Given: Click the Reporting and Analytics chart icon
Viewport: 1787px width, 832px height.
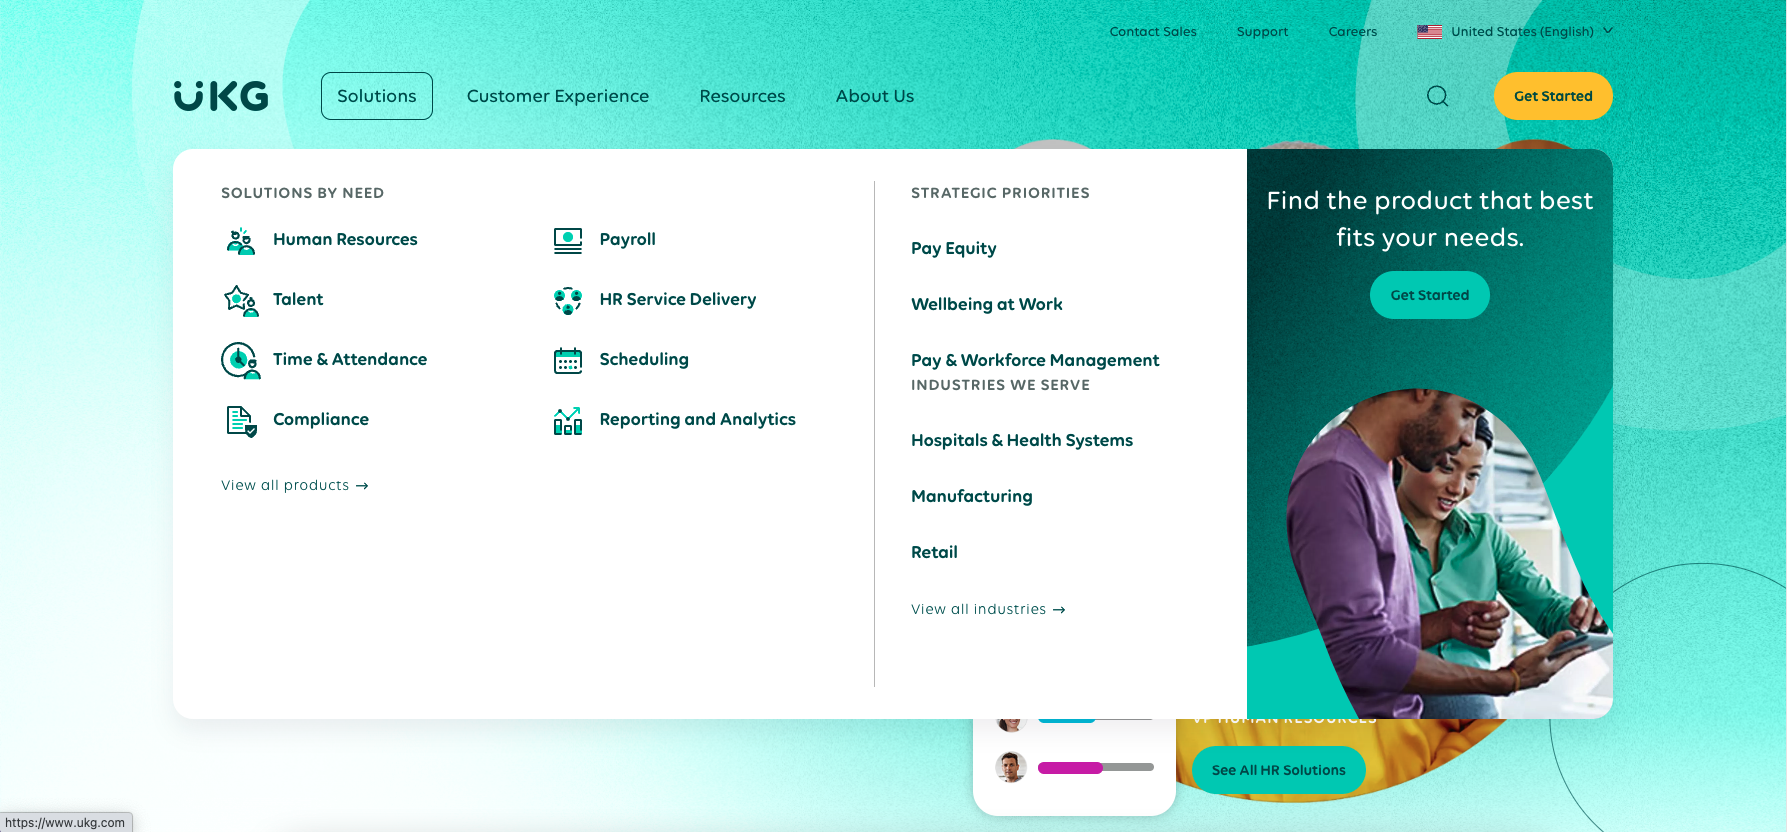Looking at the screenshot, I should pos(567,421).
